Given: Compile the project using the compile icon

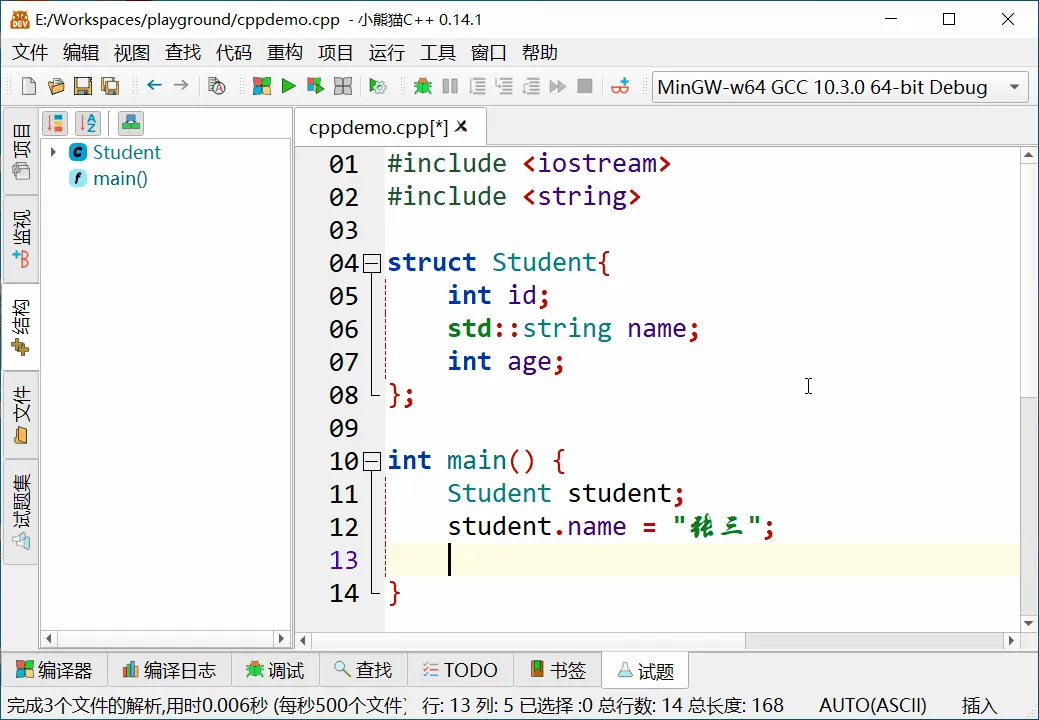Looking at the screenshot, I should [261, 87].
